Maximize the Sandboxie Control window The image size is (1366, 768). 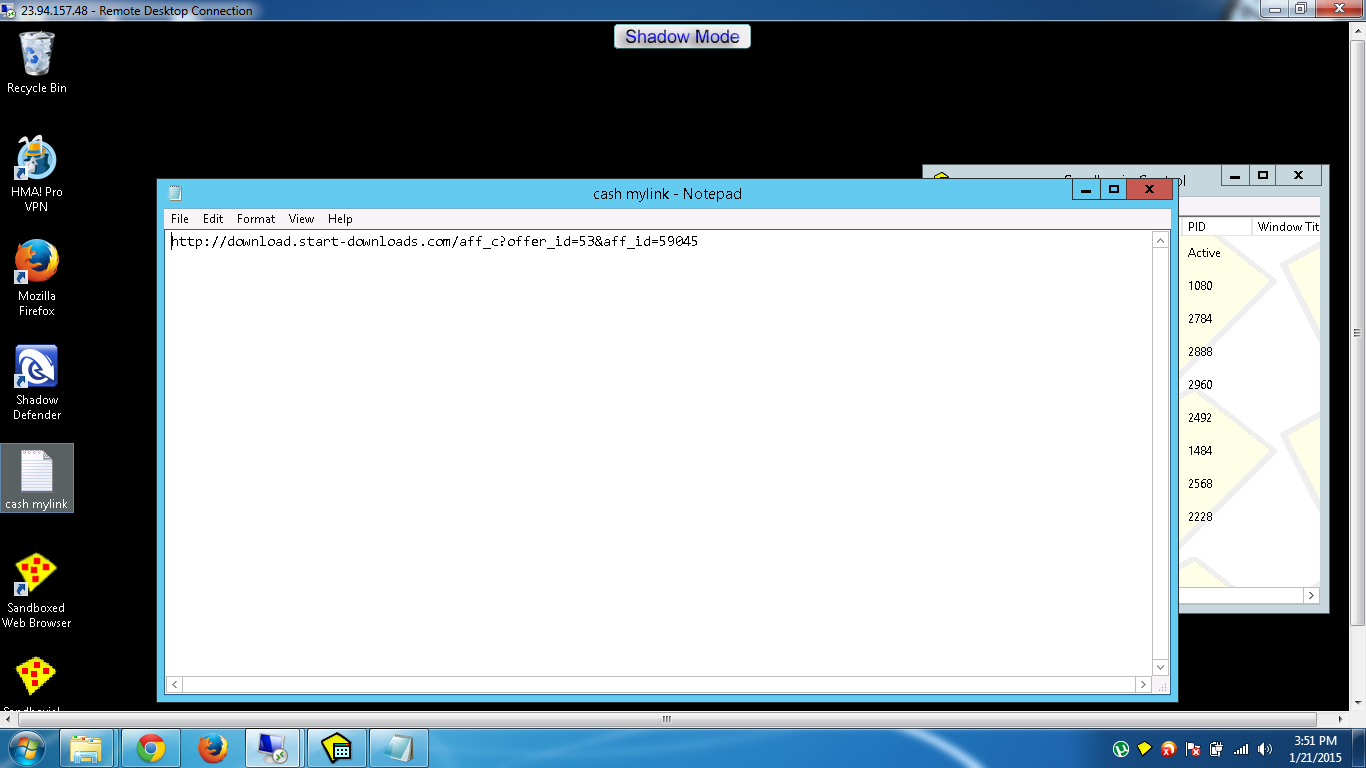(x=1263, y=175)
